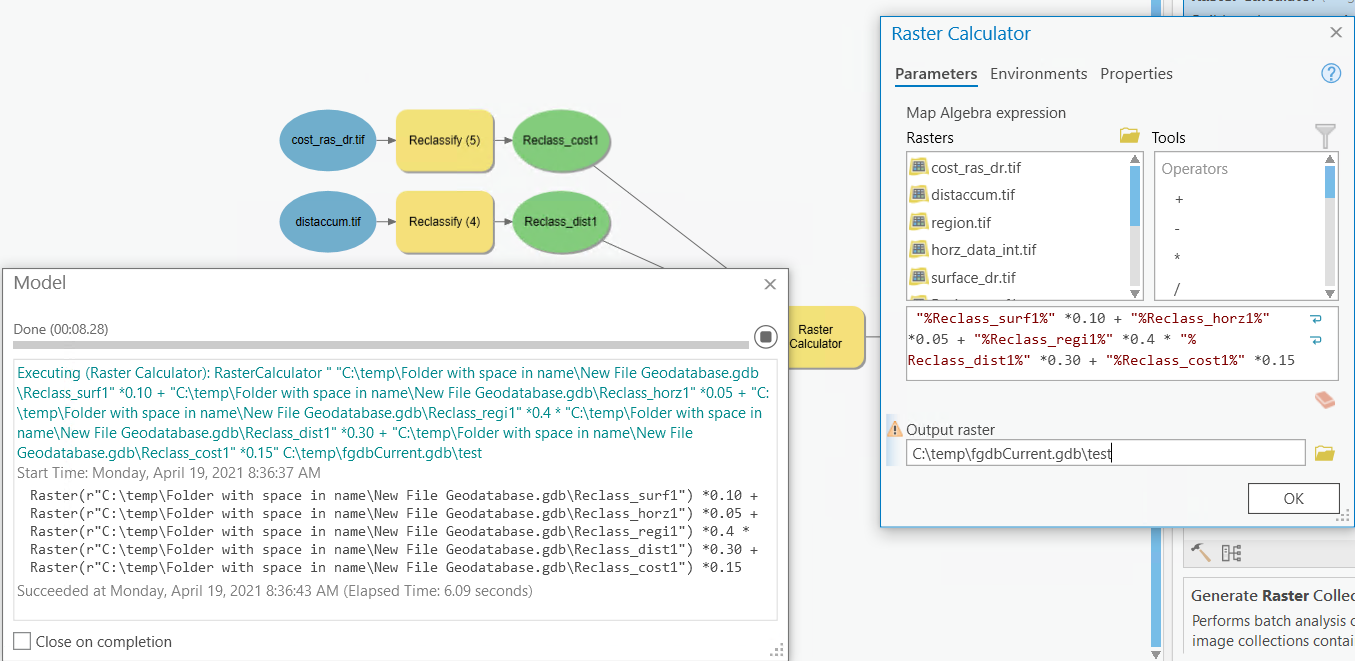
Task: Click the stop button on model progress
Action: [765, 337]
